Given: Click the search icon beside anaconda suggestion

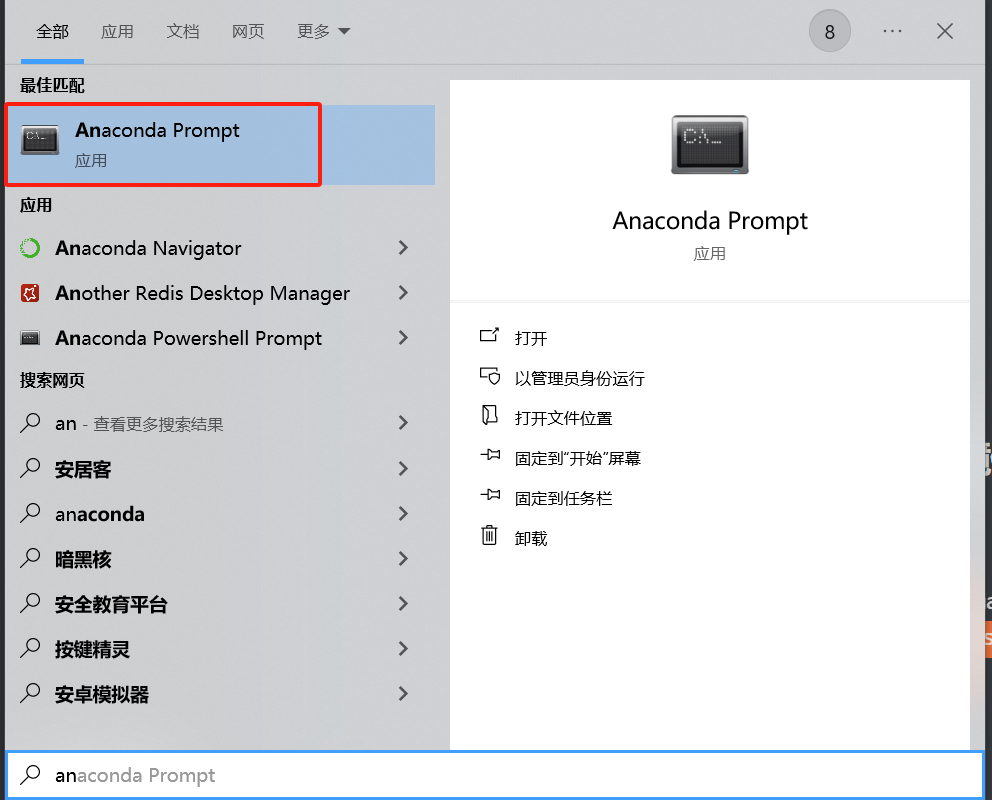Looking at the screenshot, I should (30, 513).
